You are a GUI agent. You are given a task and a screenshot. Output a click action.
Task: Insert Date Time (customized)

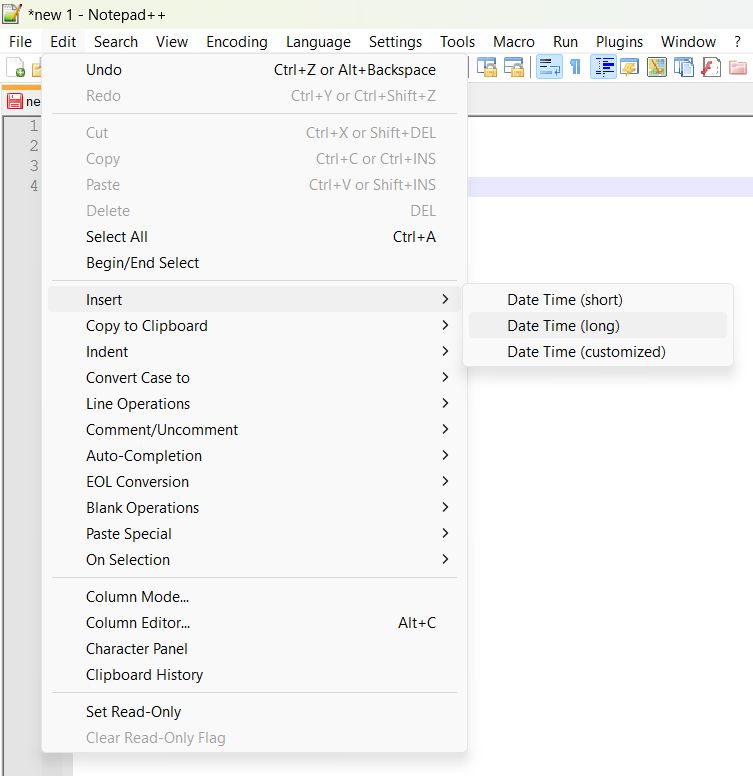coord(598,351)
